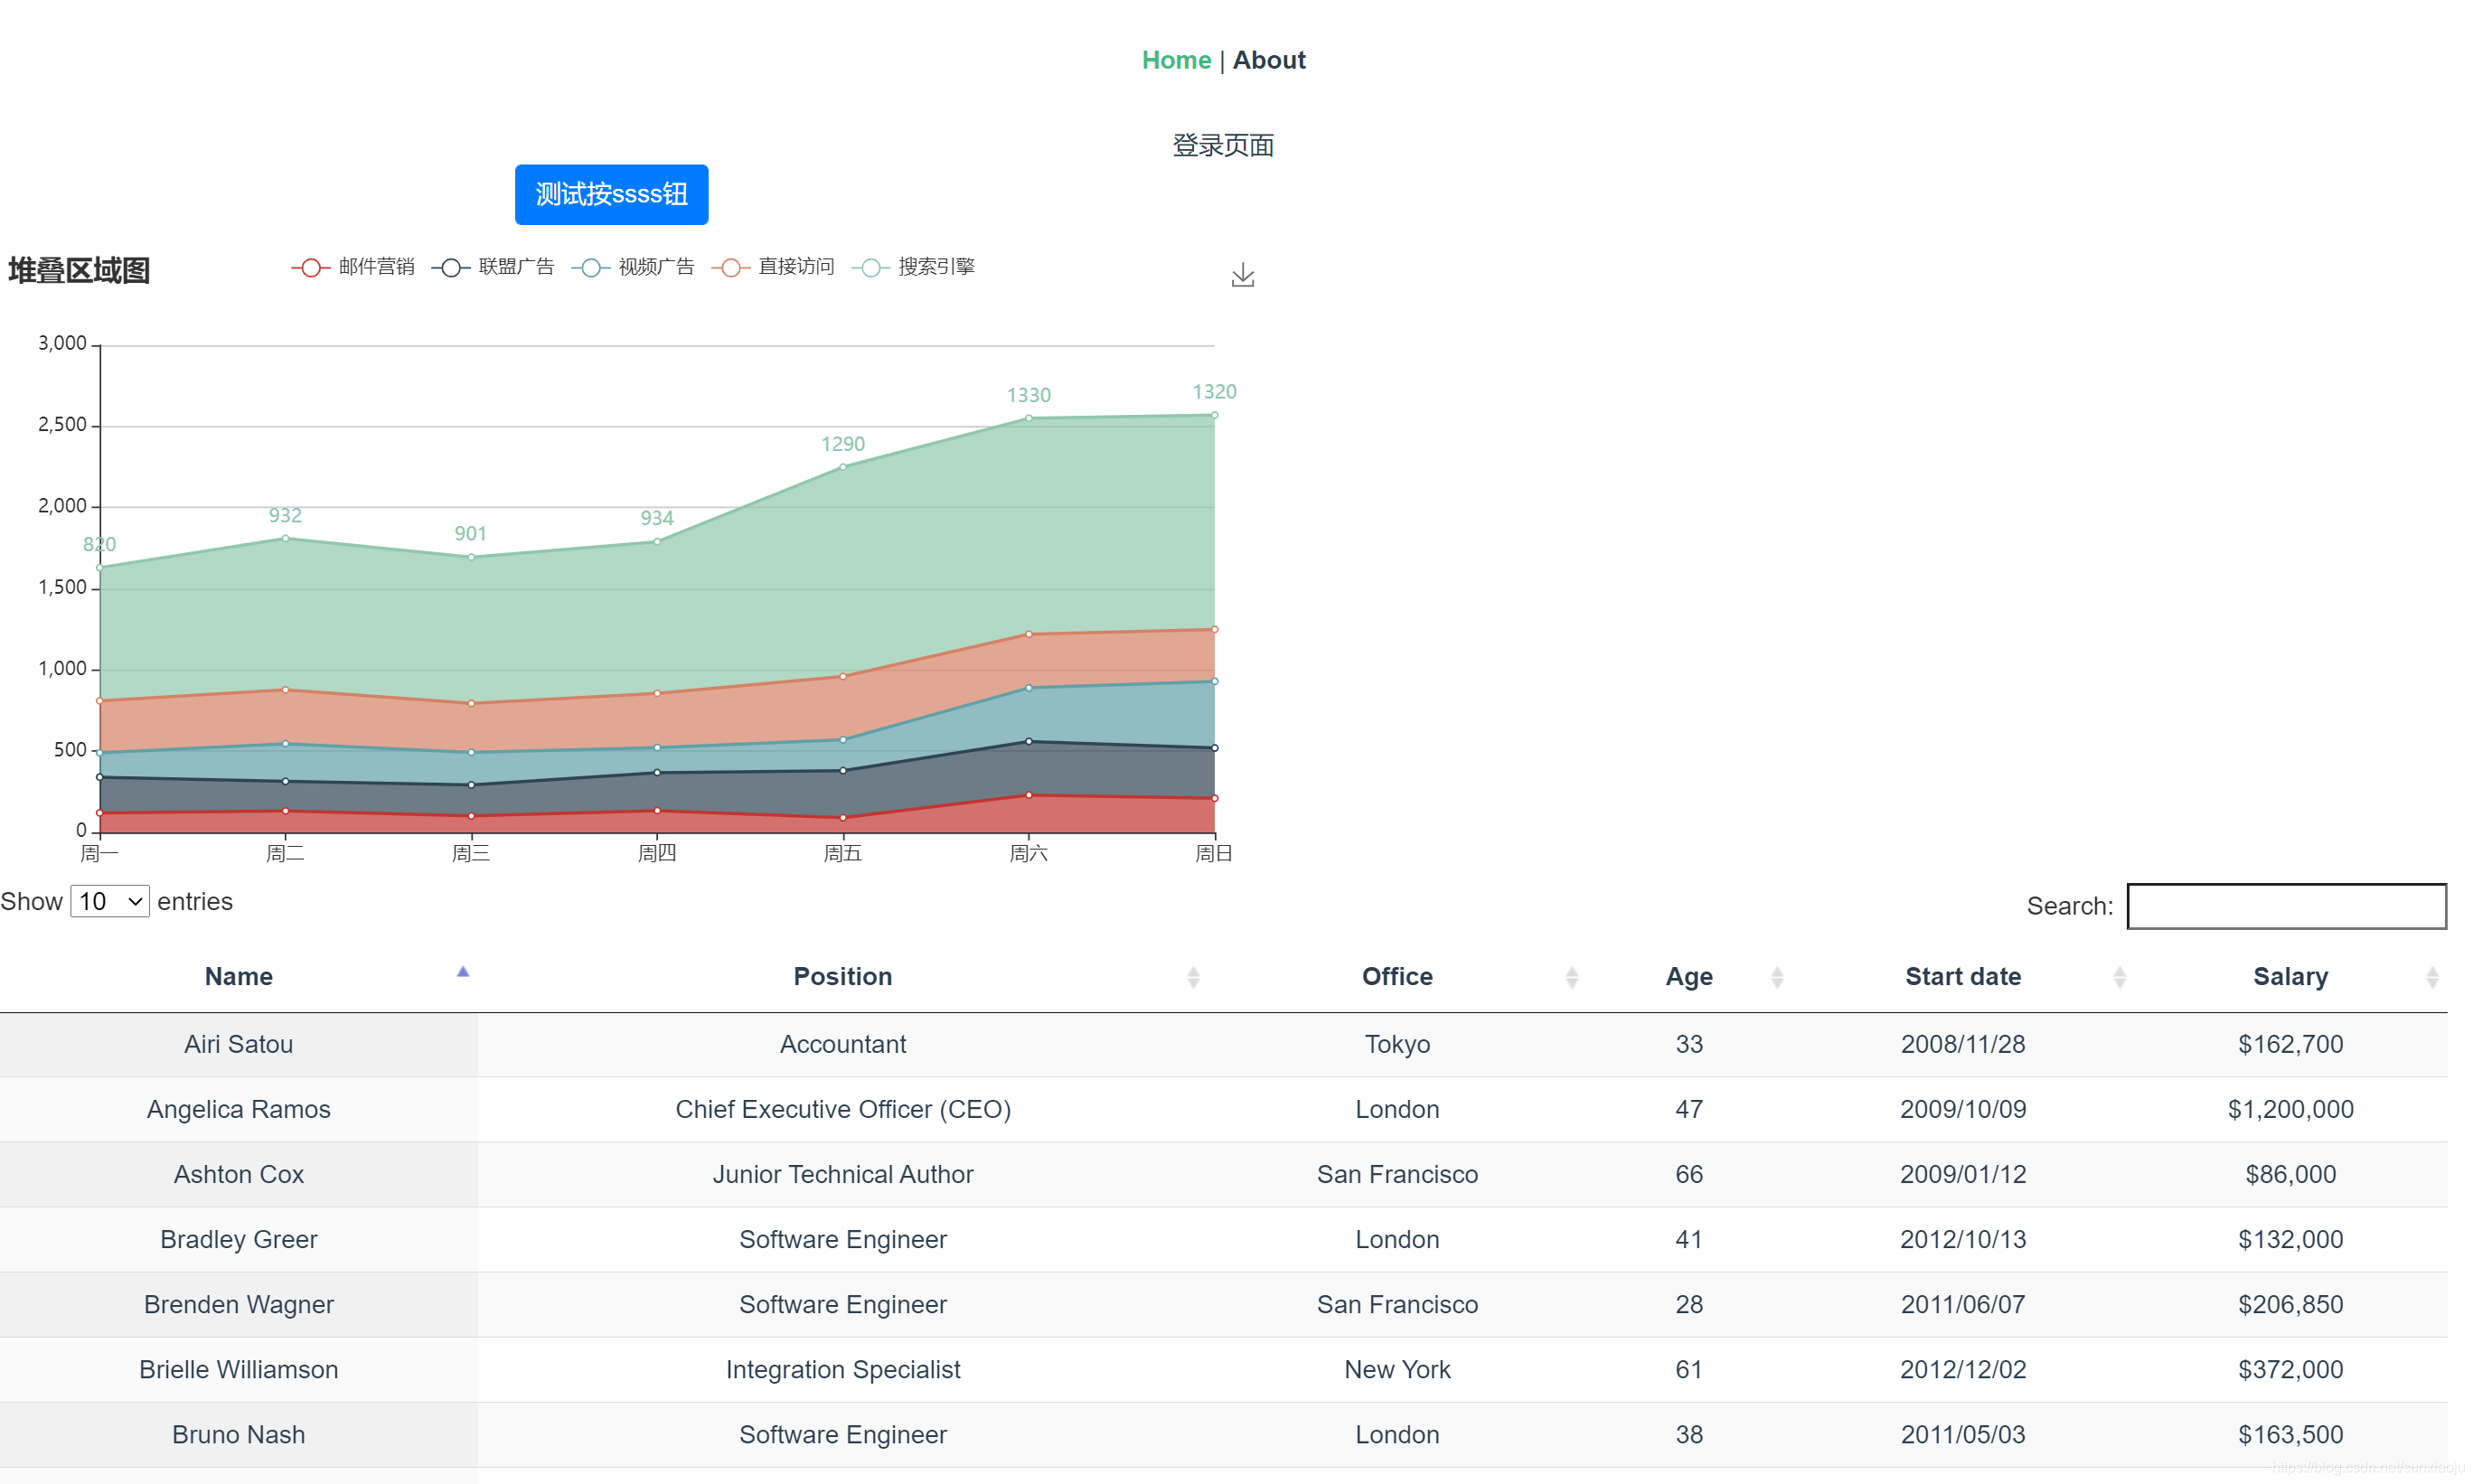Image resolution: width=2473 pixels, height=1484 pixels.
Task: Sort by the Office column arrows
Action: [1571, 977]
